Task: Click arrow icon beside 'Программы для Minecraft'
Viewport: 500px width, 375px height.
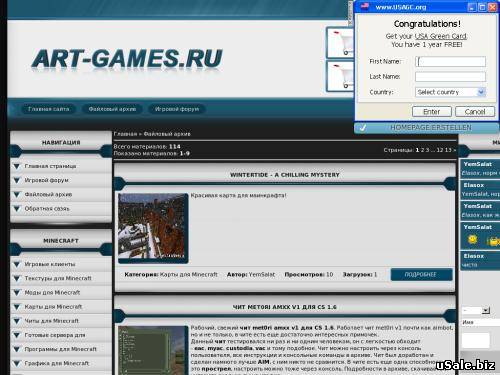Action: 16,349
